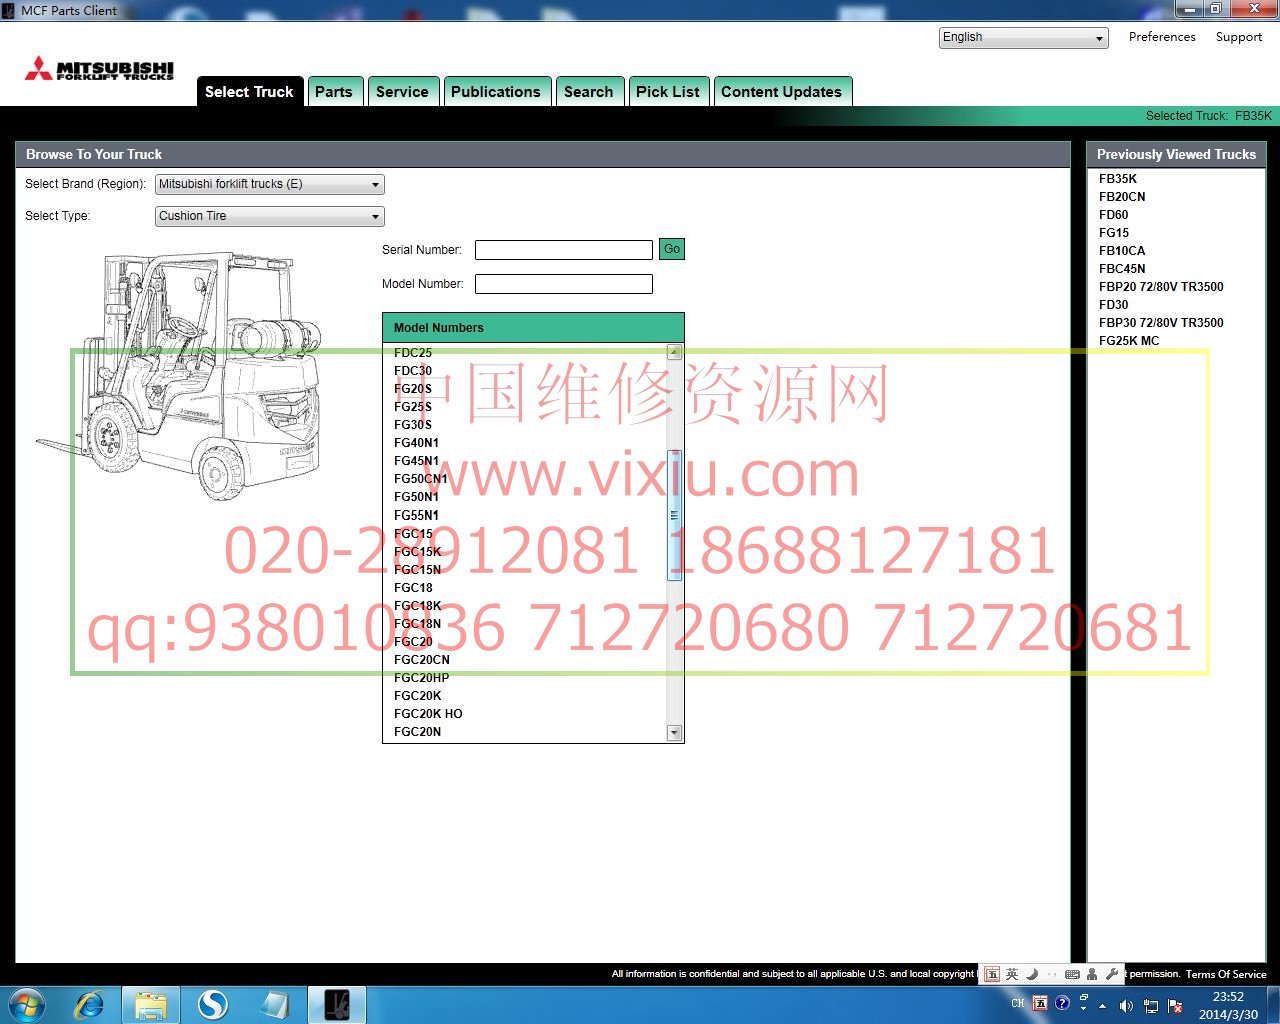Image resolution: width=1280 pixels, height=1024 pixels.
Task: Click the Sogou browser taskbar icon
Action: [212, 1004]
